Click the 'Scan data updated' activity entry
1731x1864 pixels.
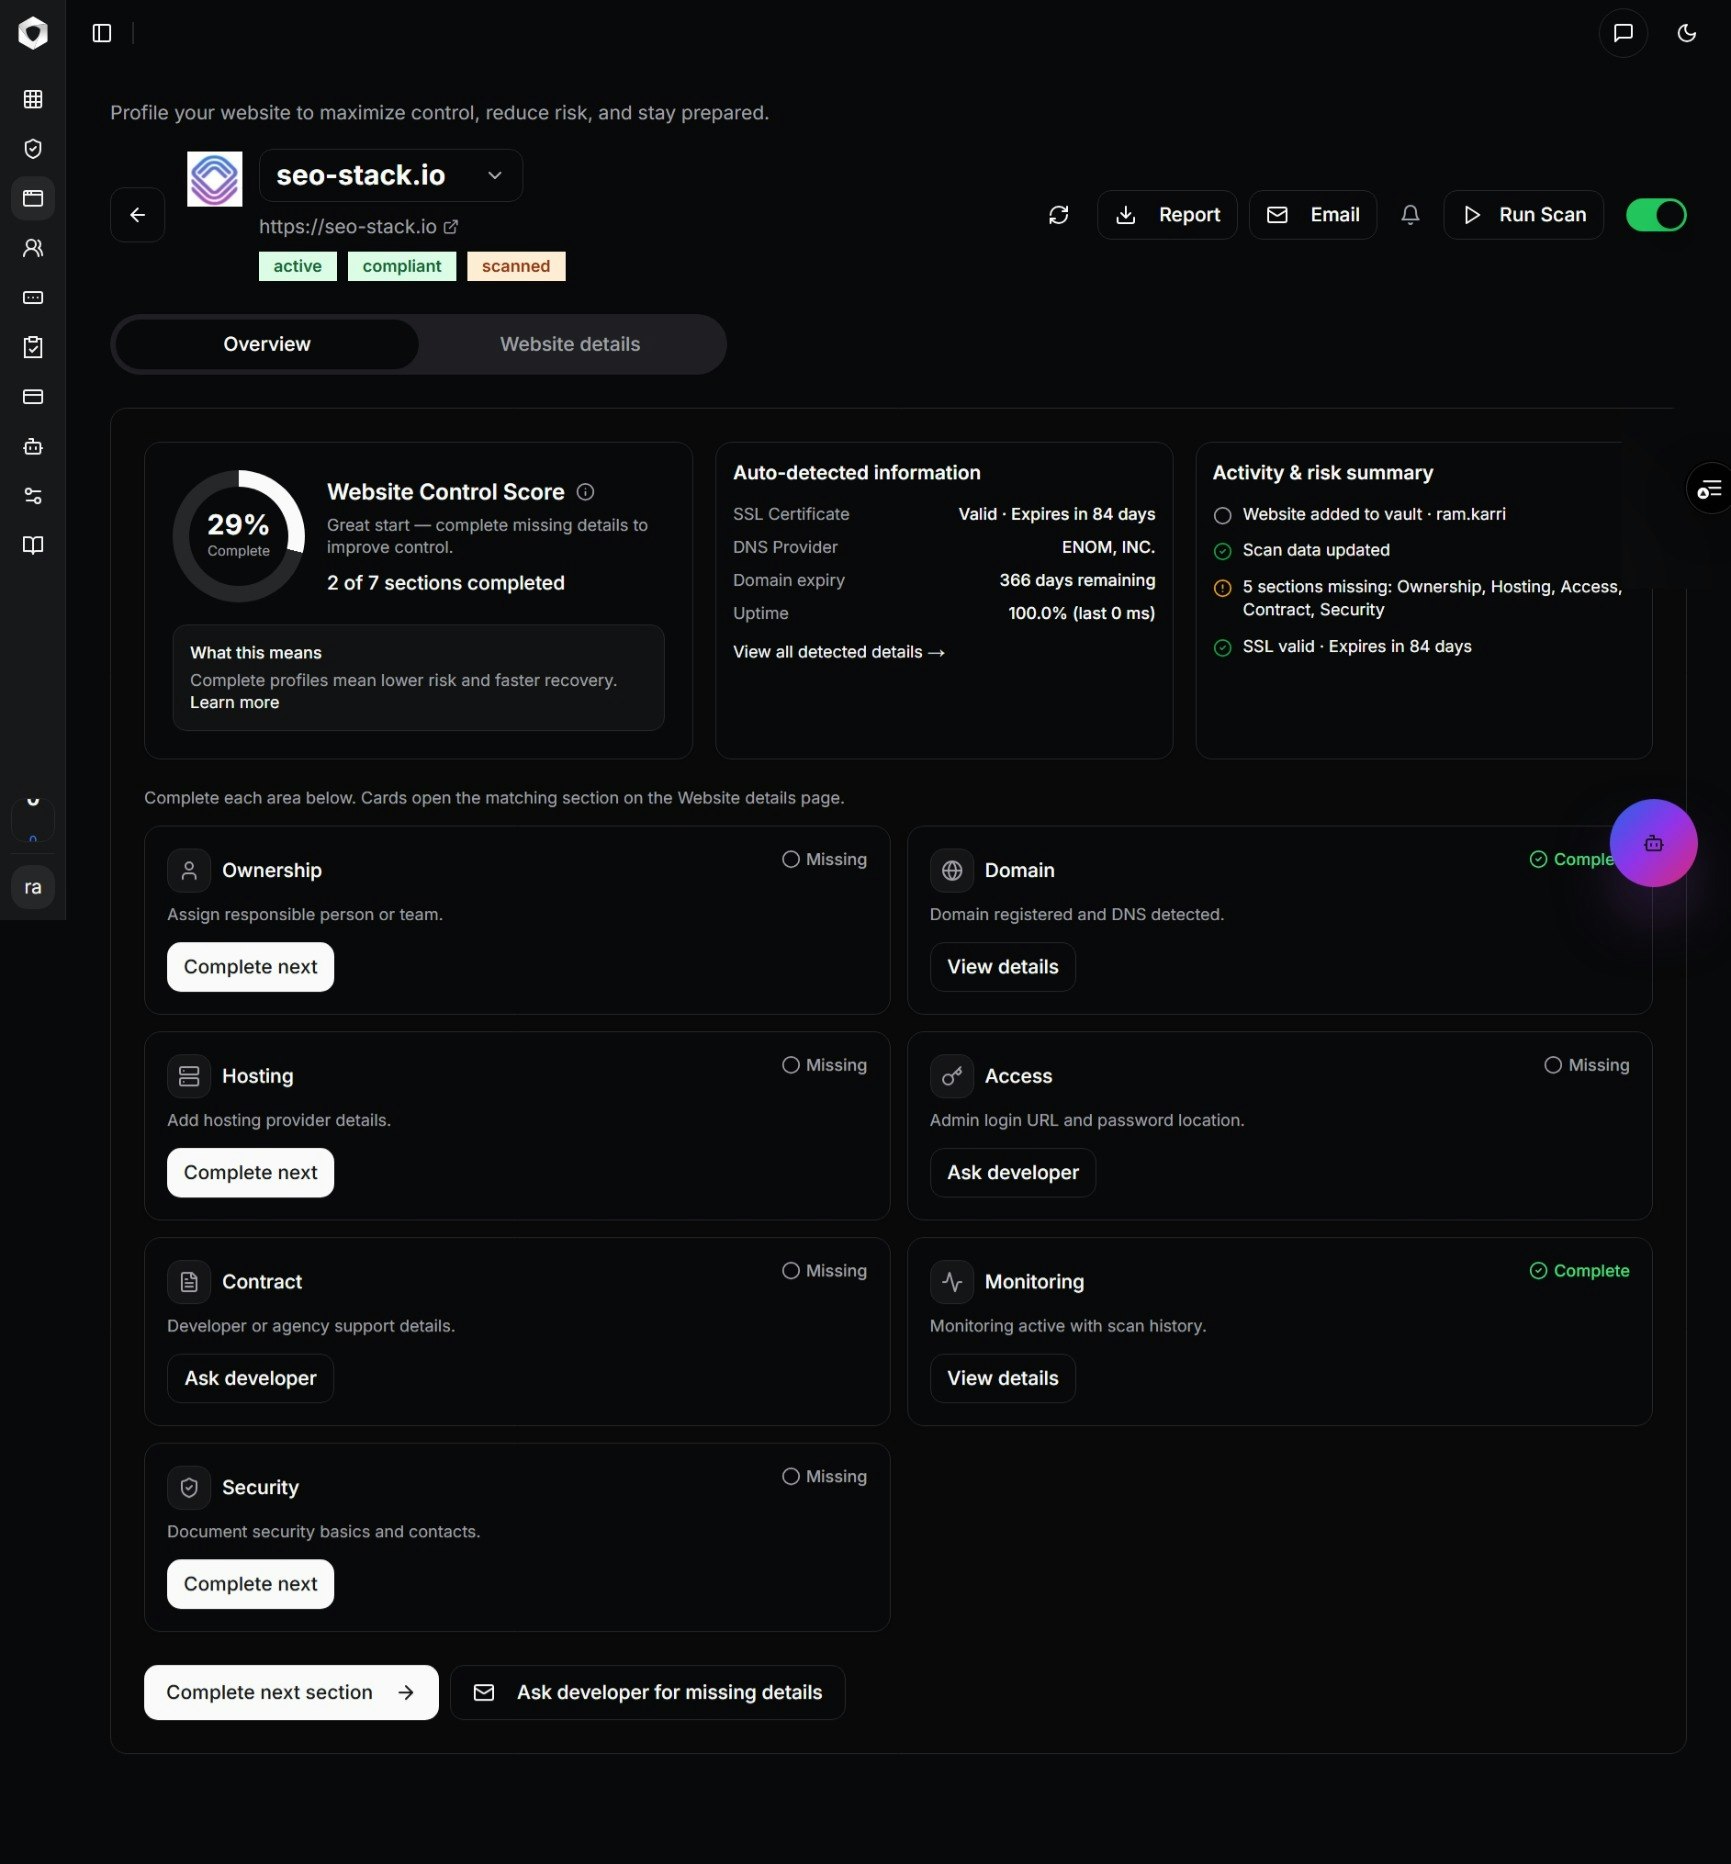click(1316, 550)
